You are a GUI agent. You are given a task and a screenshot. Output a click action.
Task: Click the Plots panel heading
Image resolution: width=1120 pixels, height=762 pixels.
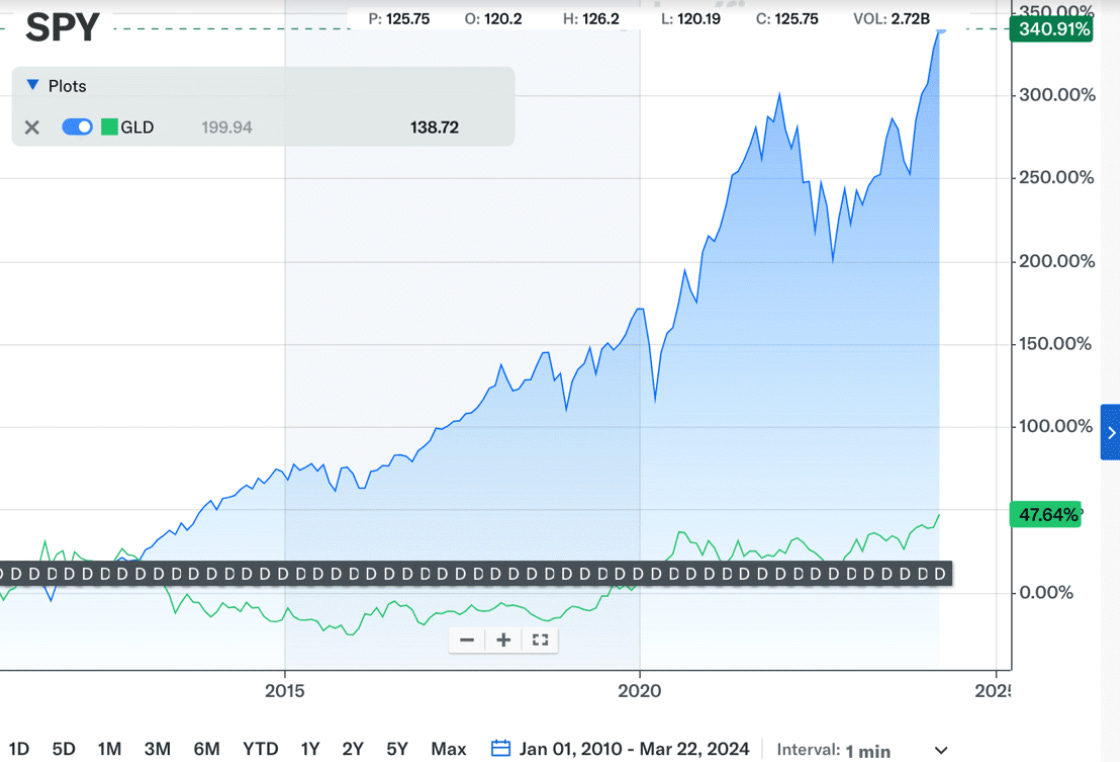pos(67,86)
